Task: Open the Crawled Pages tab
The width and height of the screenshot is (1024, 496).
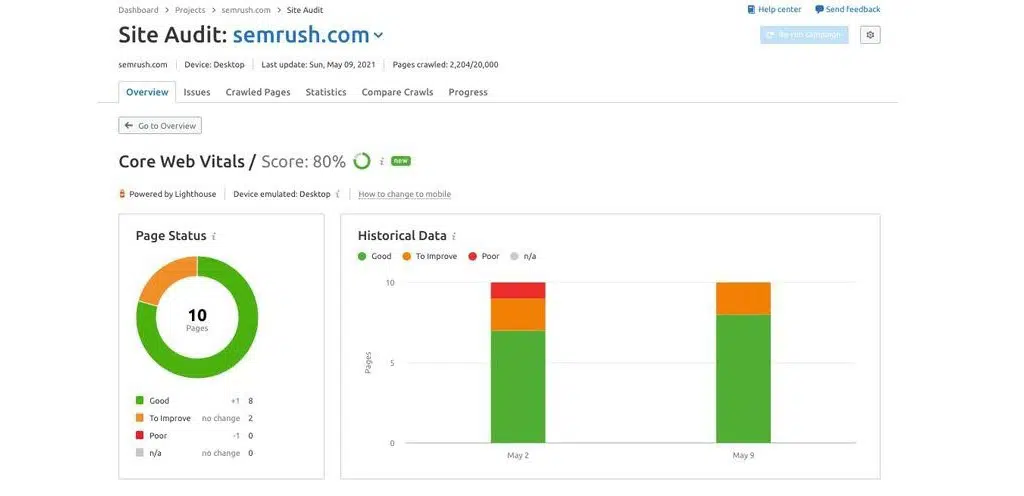Action: click(258, 92)
